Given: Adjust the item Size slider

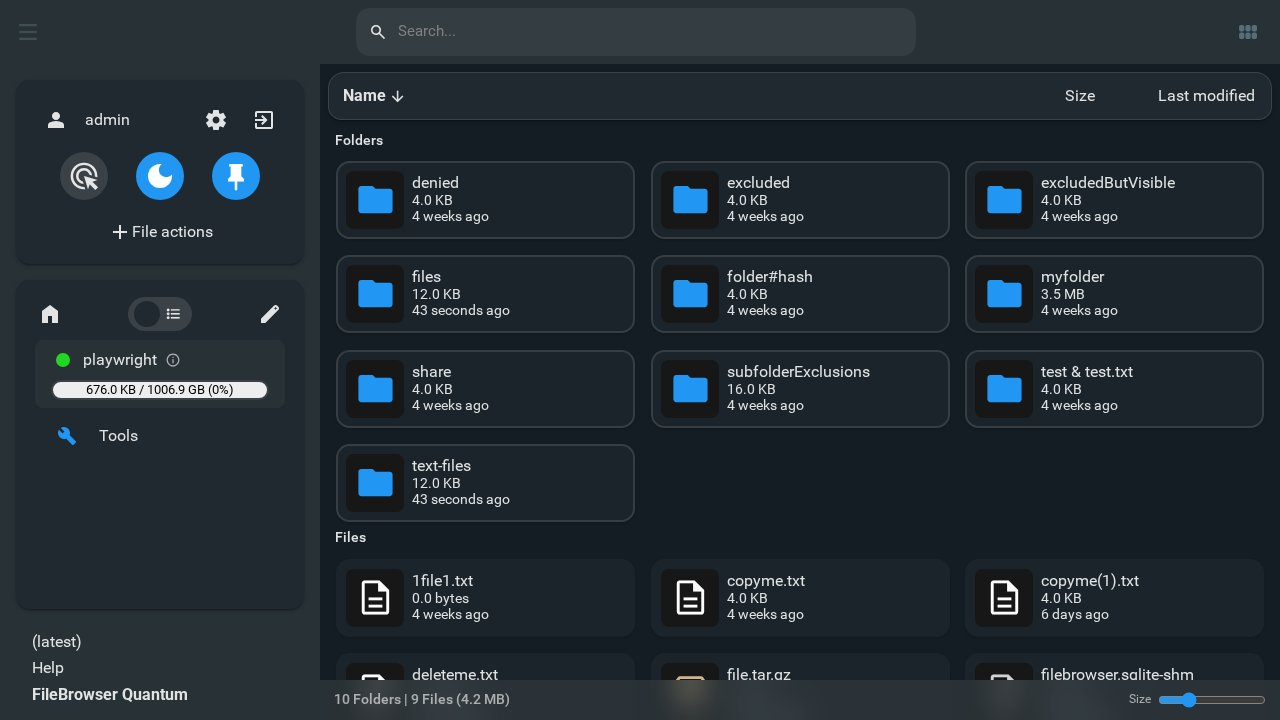Looking at the screenshot, I should (x=1212, y=700).
